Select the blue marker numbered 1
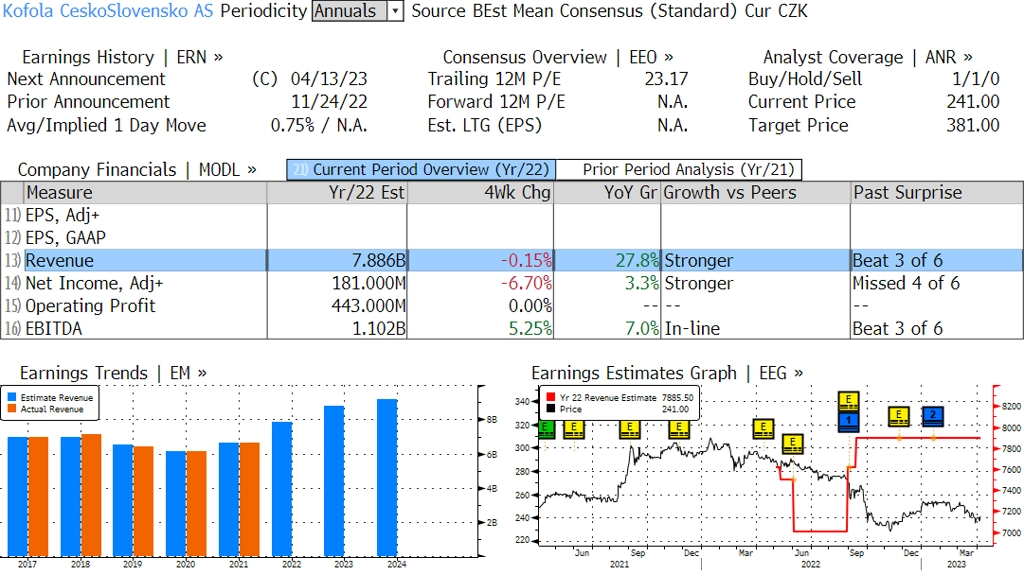The height and width of the screenshot is (575, 1024). (848, 421)
